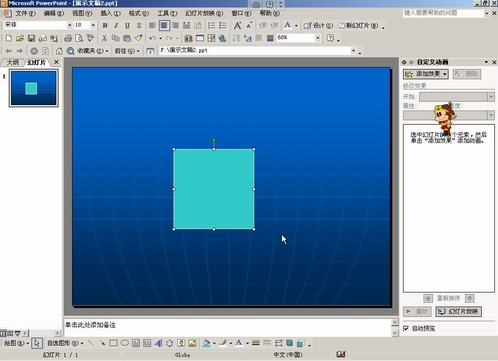498x361 pixels.
Task: Toggle Bullets list
Action: [x=223, y=25]
